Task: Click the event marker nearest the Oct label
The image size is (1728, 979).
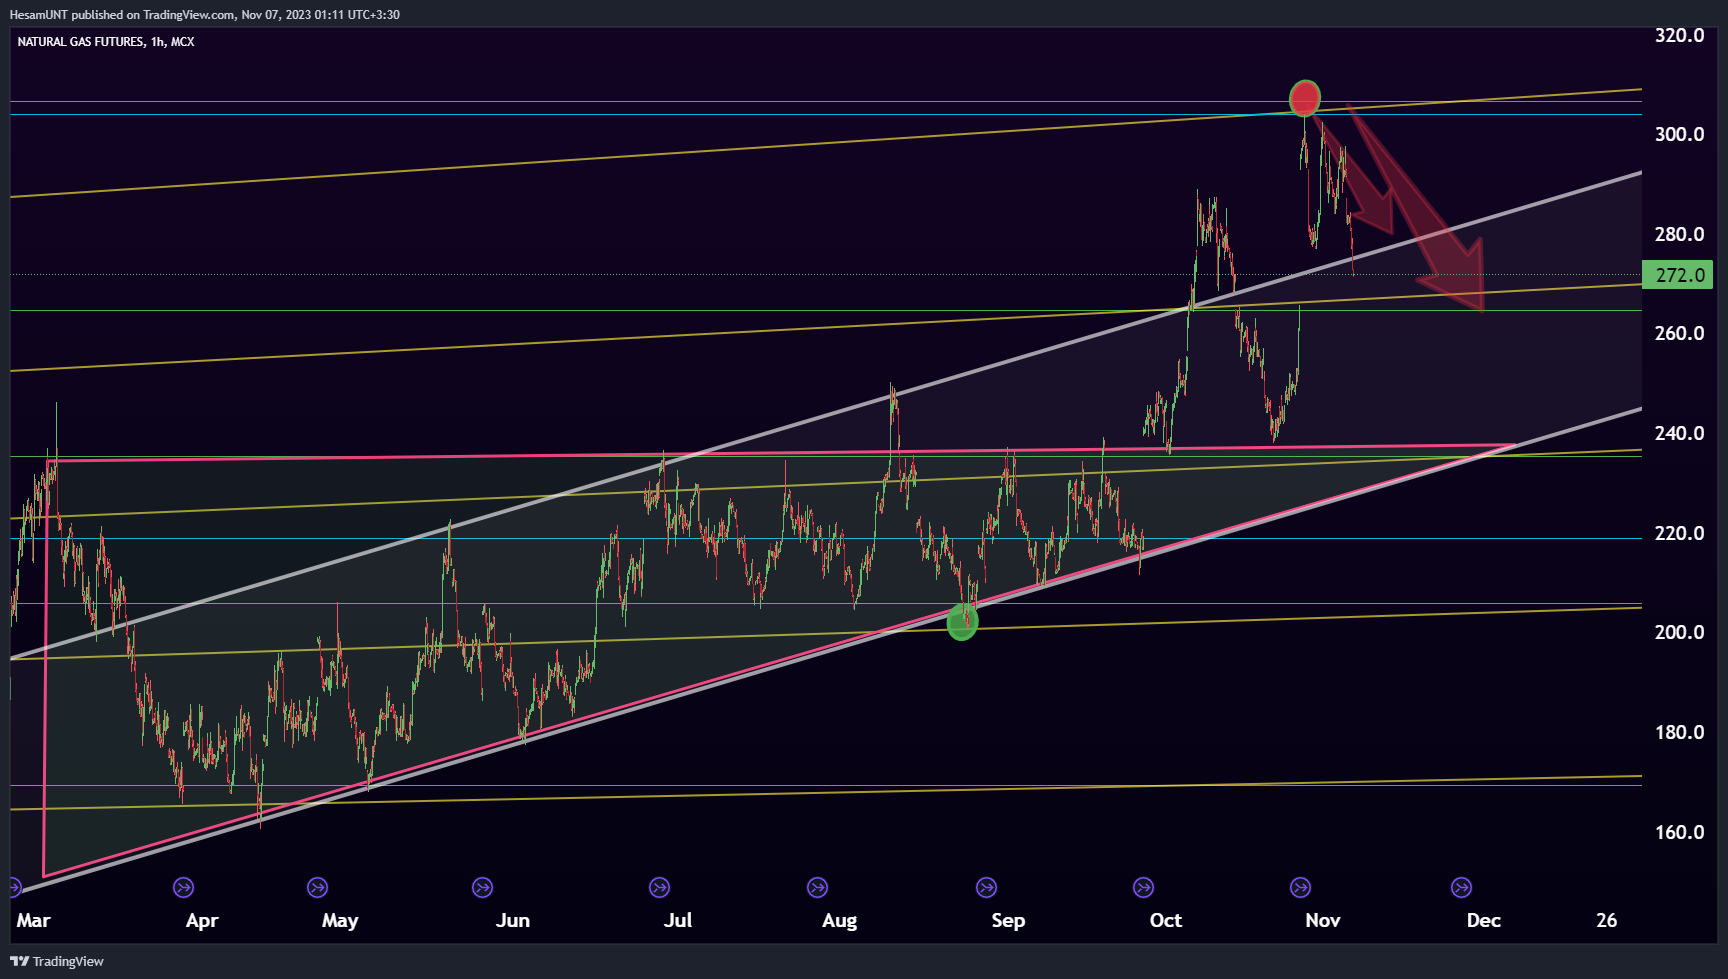Action: point(1143,887)
